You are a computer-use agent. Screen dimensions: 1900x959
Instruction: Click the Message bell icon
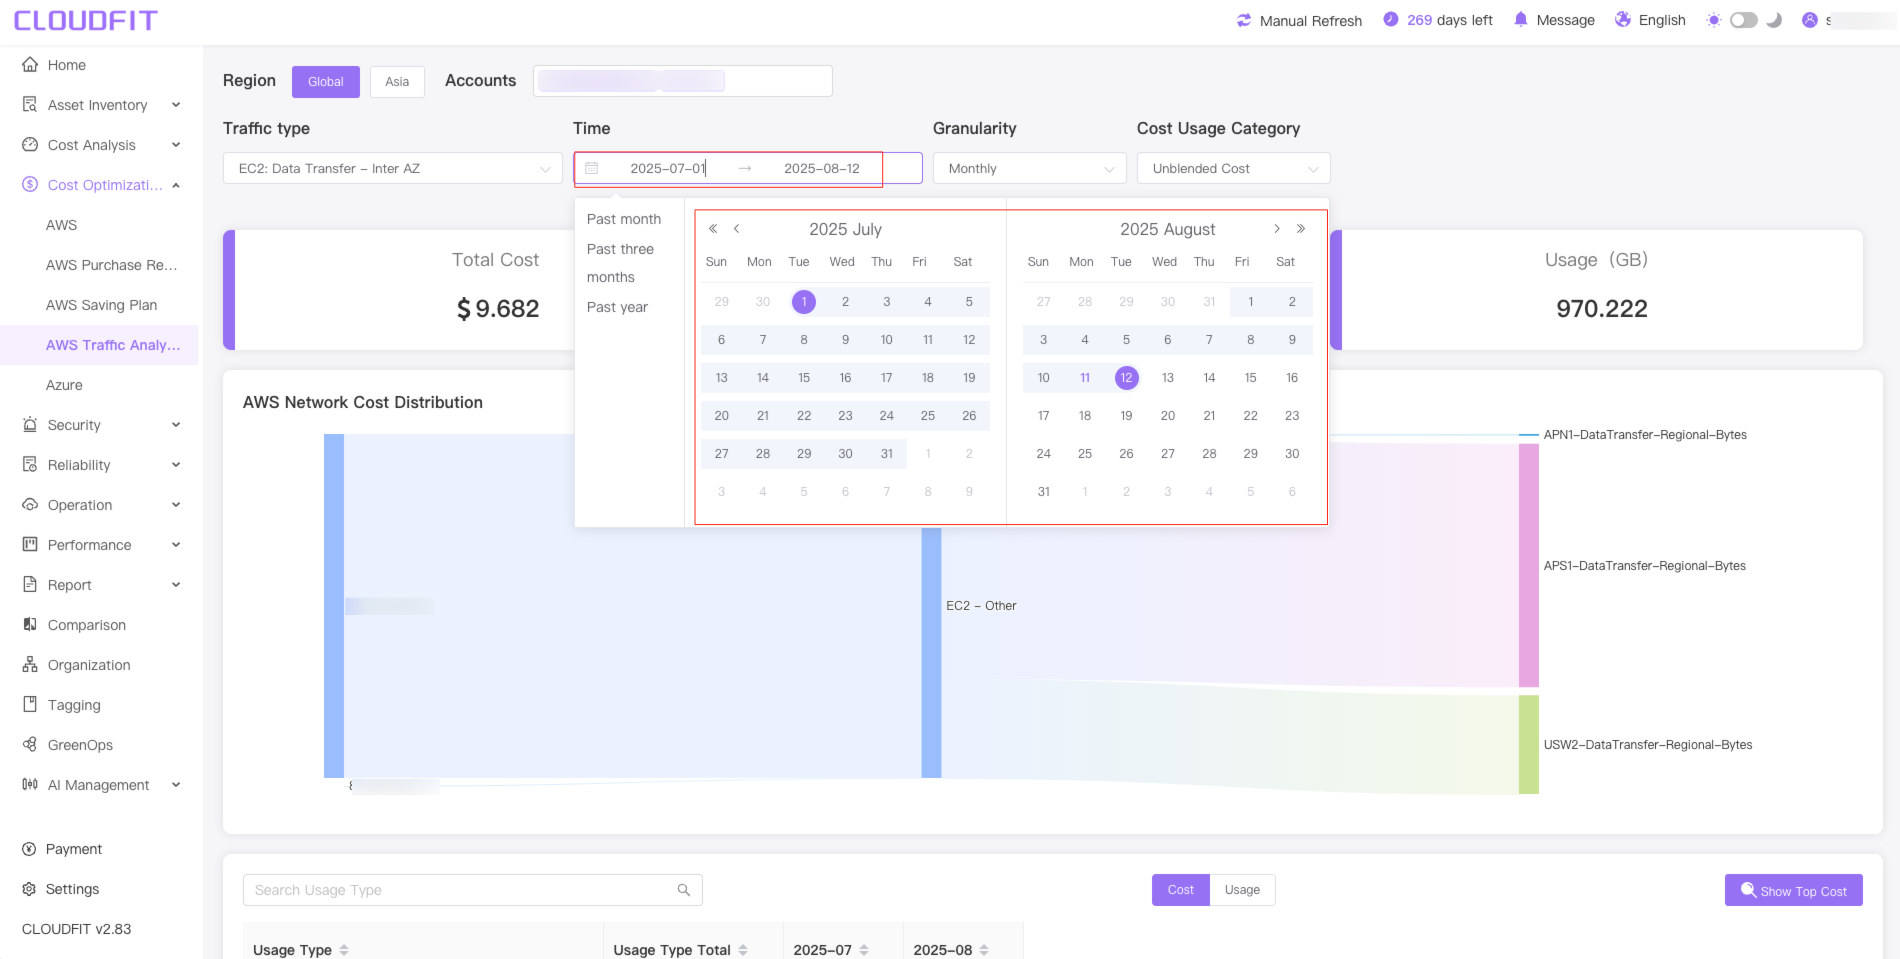click(1521, 20)
